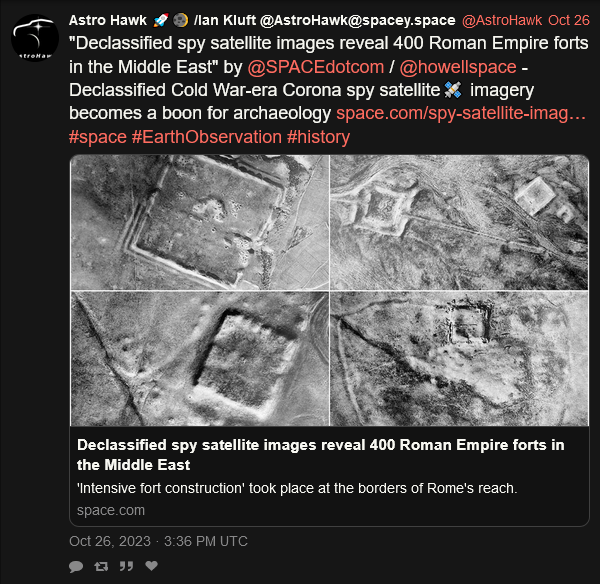Viewport: 600px width, 584px height.
Task: Click the satellite emoji in tweet text
Action: click(x=453, y=90)
